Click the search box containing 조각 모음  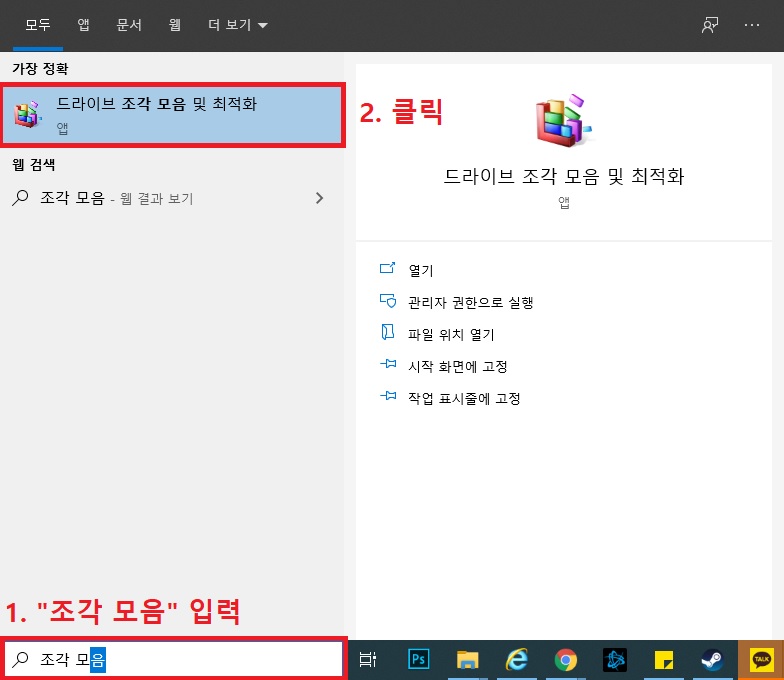point(174,659)
